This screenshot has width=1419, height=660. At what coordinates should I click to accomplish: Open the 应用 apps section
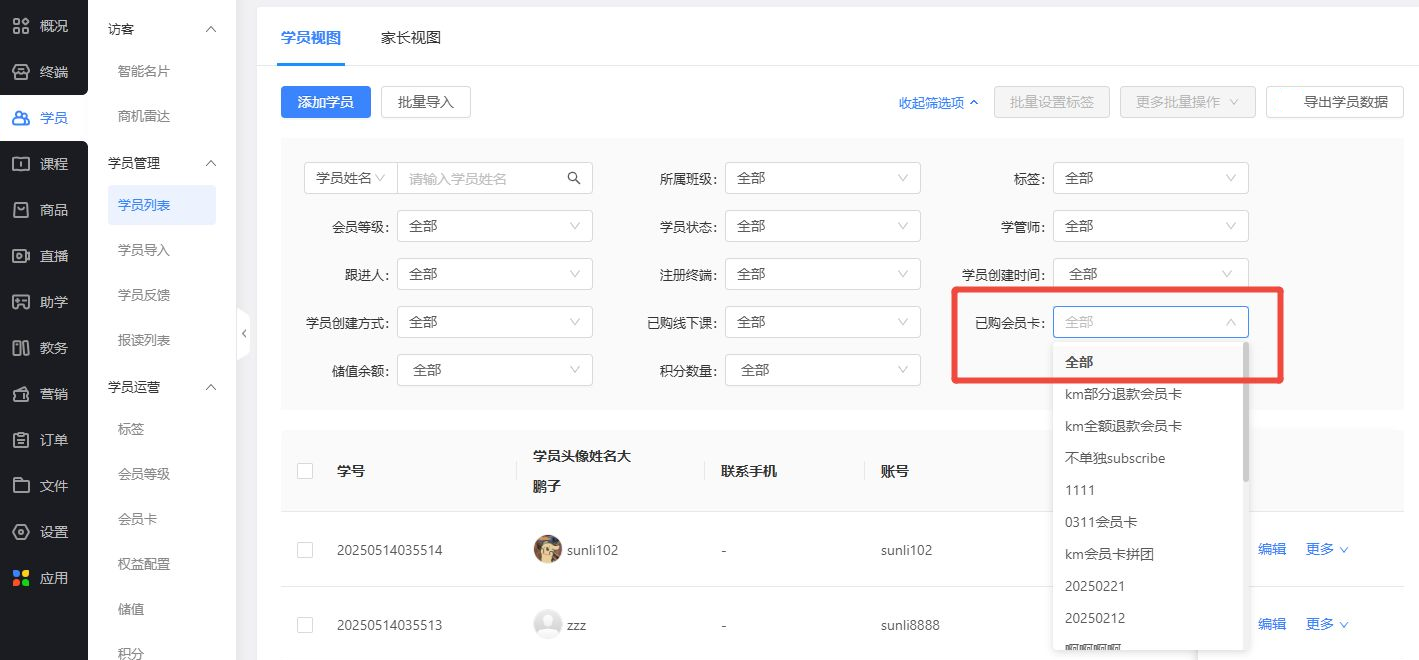click(43, 578)
